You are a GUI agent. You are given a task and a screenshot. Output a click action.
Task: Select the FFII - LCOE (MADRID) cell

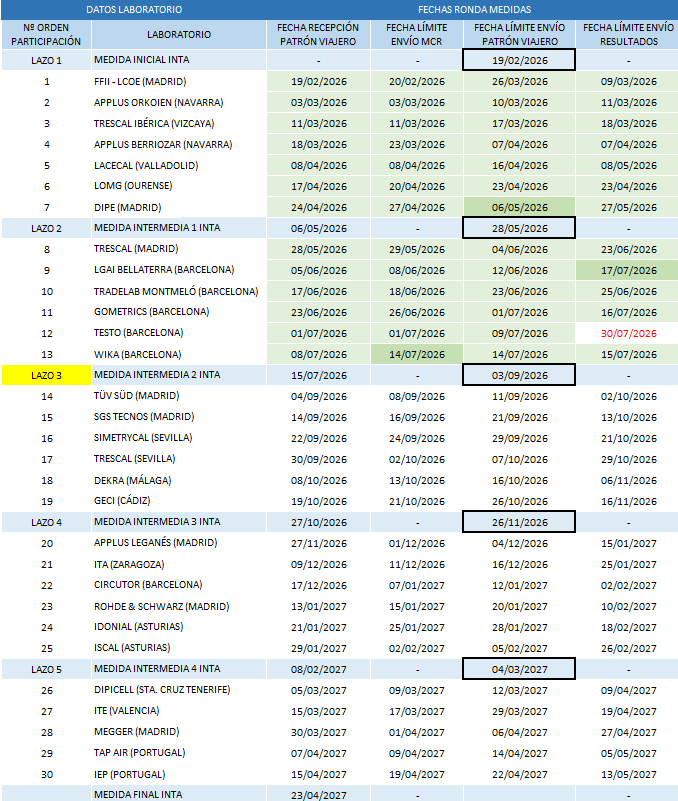coord(179,81)
